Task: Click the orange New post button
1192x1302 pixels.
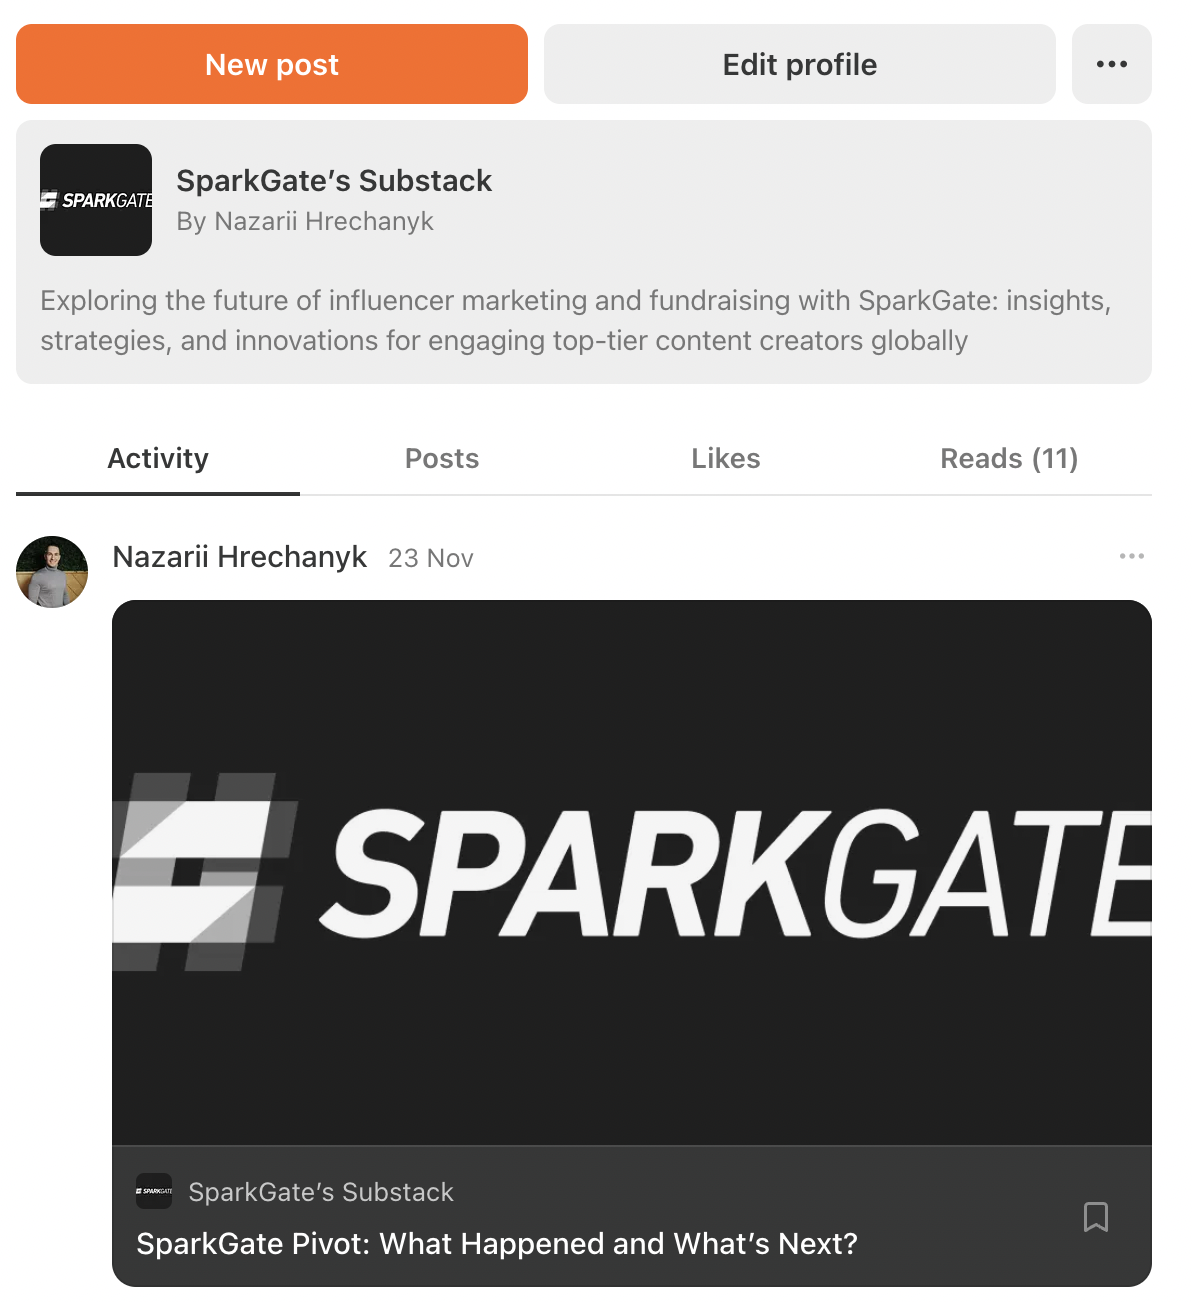Action: (272, 64)
